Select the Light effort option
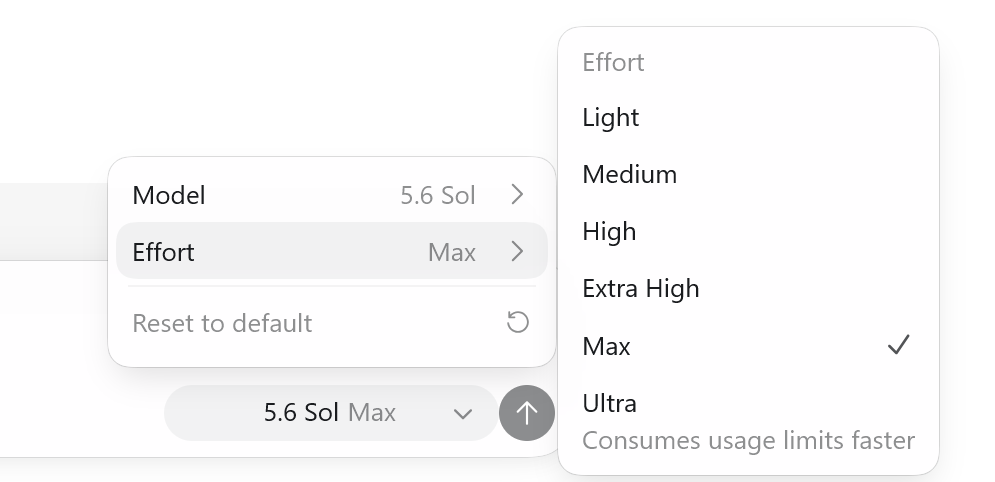Image resolution: width=995 pixels, height=482 pixels. (748, 117)
